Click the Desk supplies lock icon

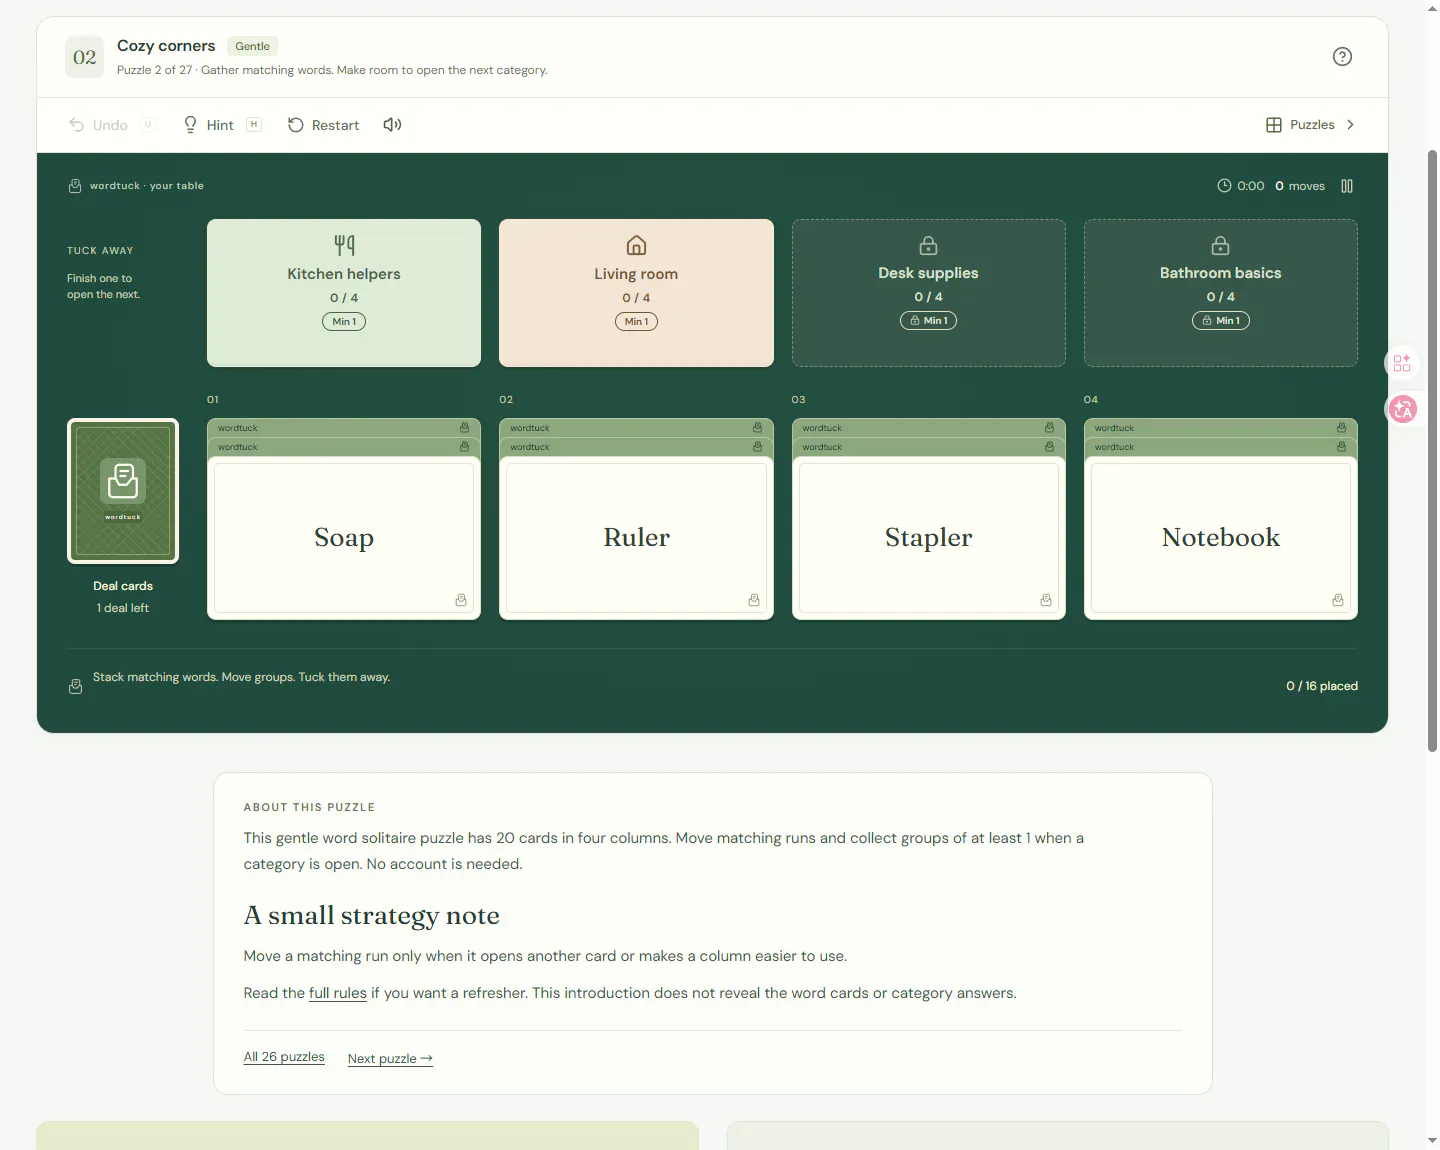pos(928,245)
